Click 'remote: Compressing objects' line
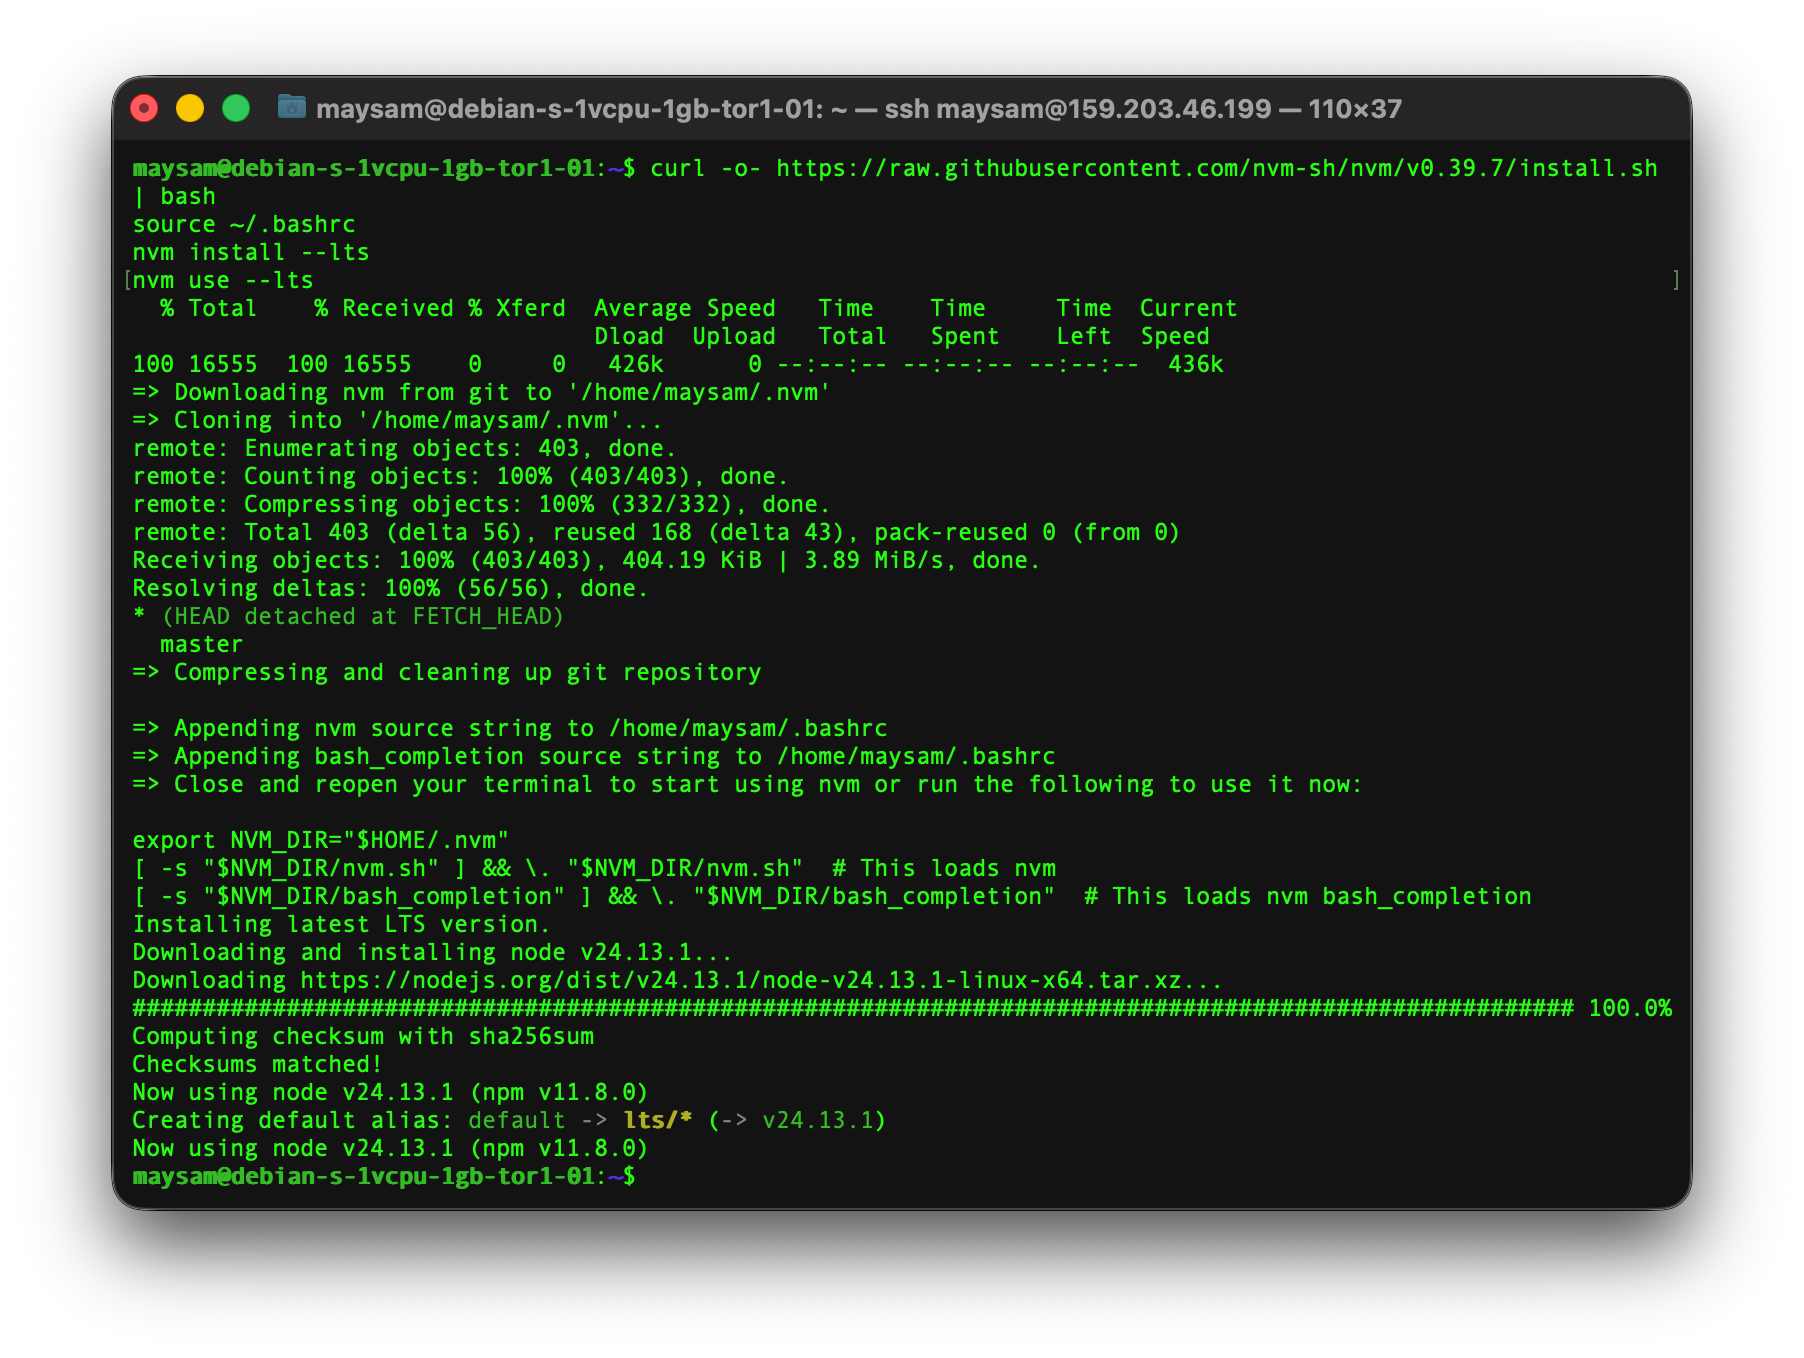Image resolution: width=1804 pixels, height=1358 pixels. coord(481,504)
